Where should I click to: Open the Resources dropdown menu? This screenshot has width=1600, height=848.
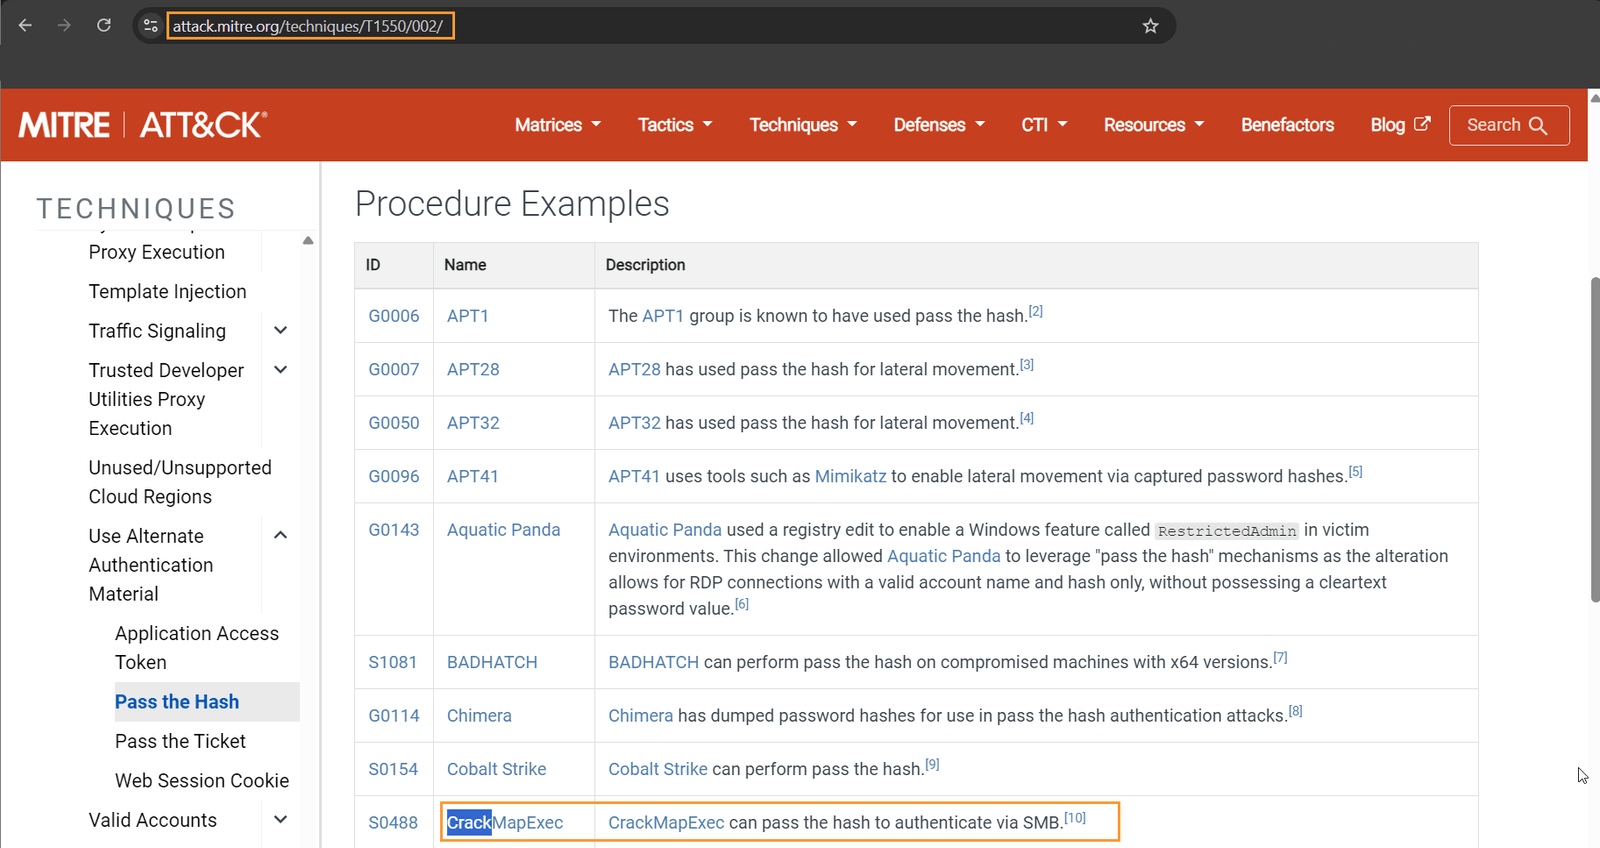[x=1154, y=125]
